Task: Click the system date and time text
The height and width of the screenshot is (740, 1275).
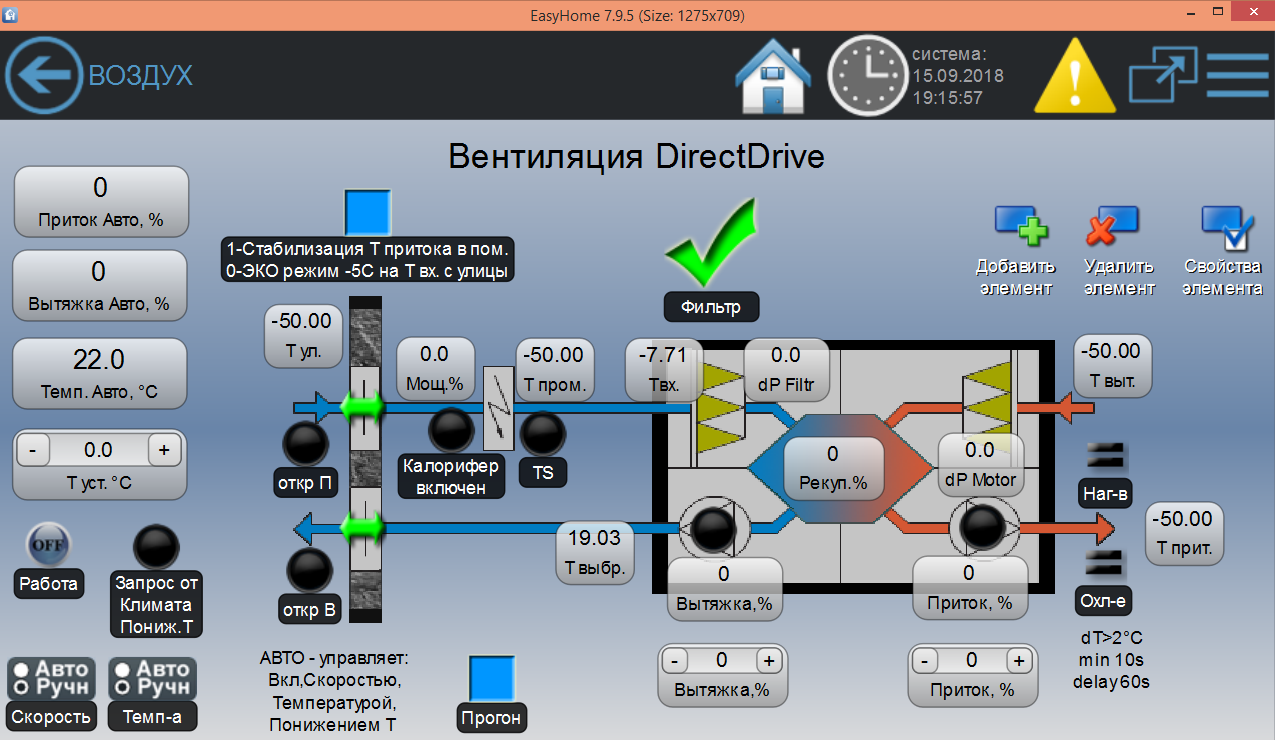Action: 958,76
